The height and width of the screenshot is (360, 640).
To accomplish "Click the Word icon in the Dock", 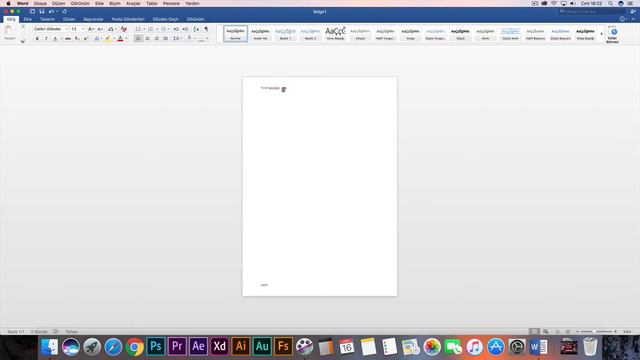I will [538, 347].
